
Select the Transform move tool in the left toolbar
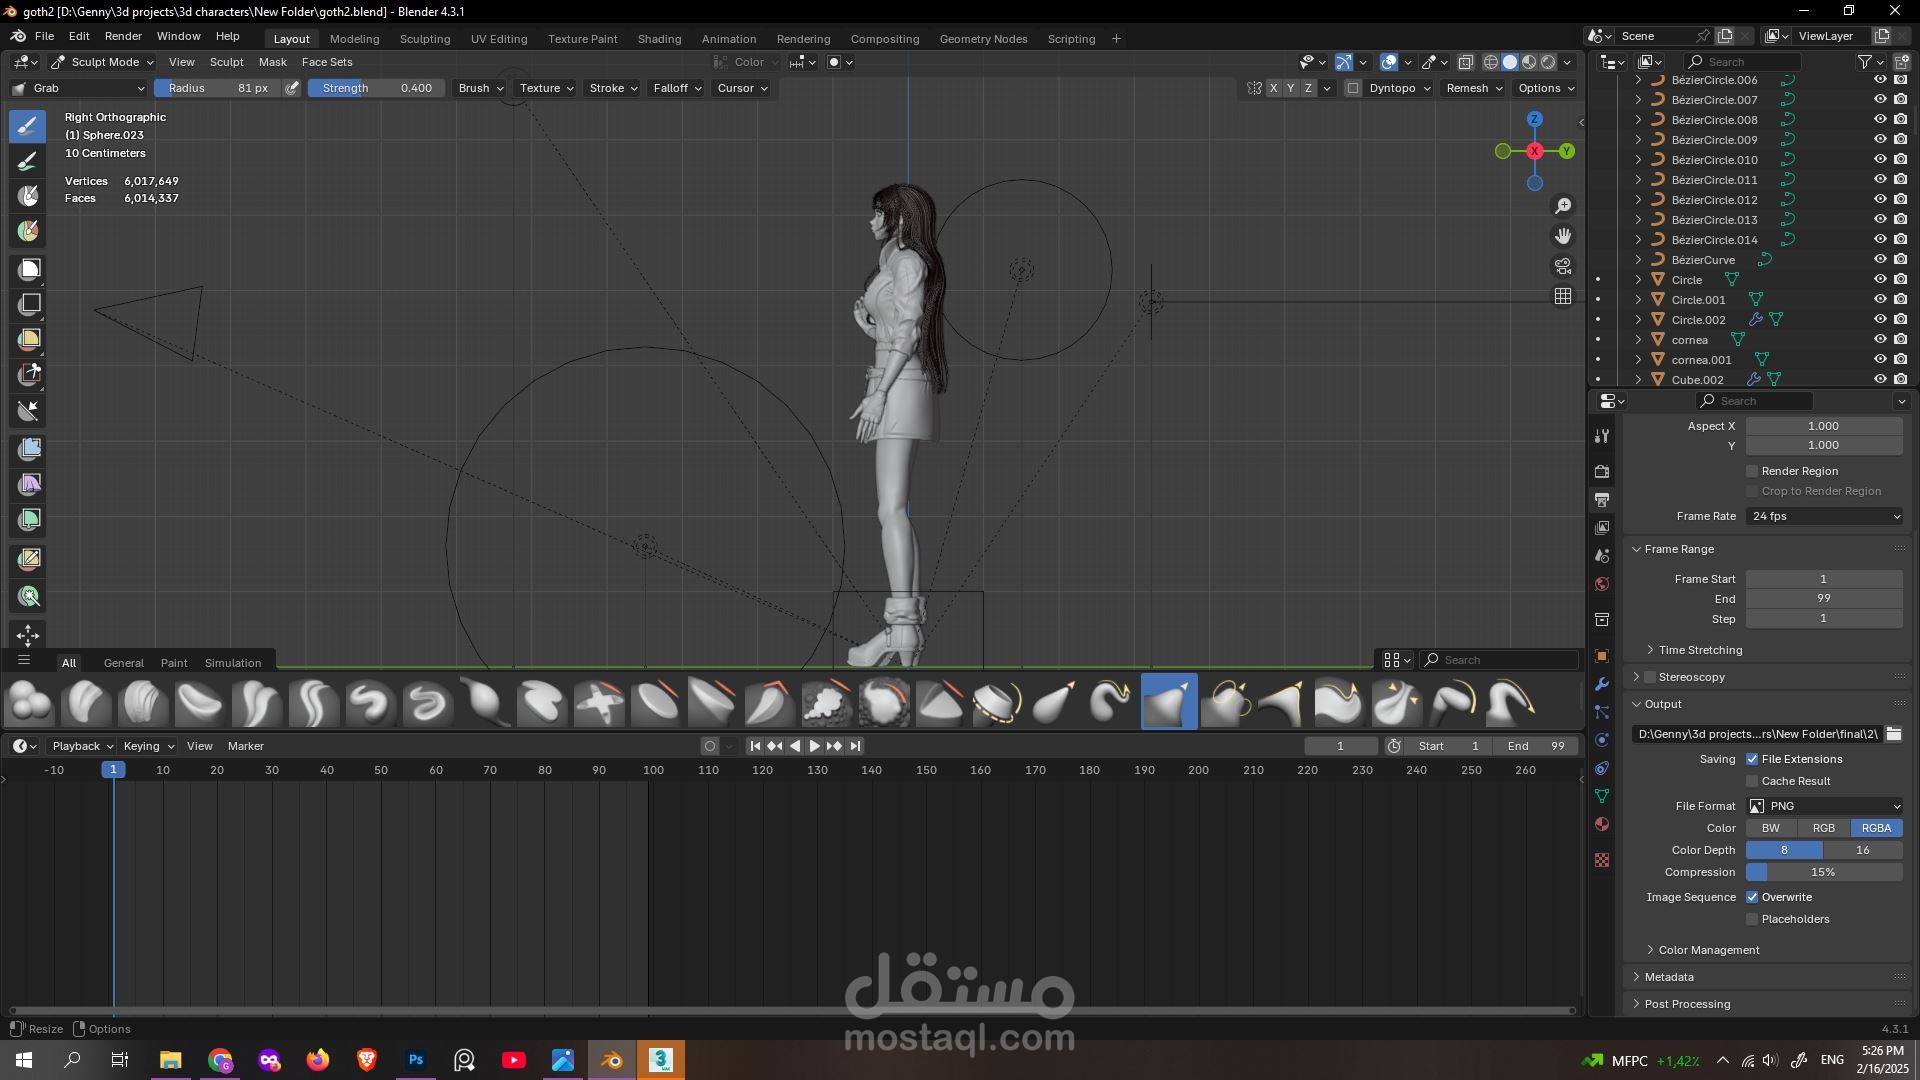28,635
